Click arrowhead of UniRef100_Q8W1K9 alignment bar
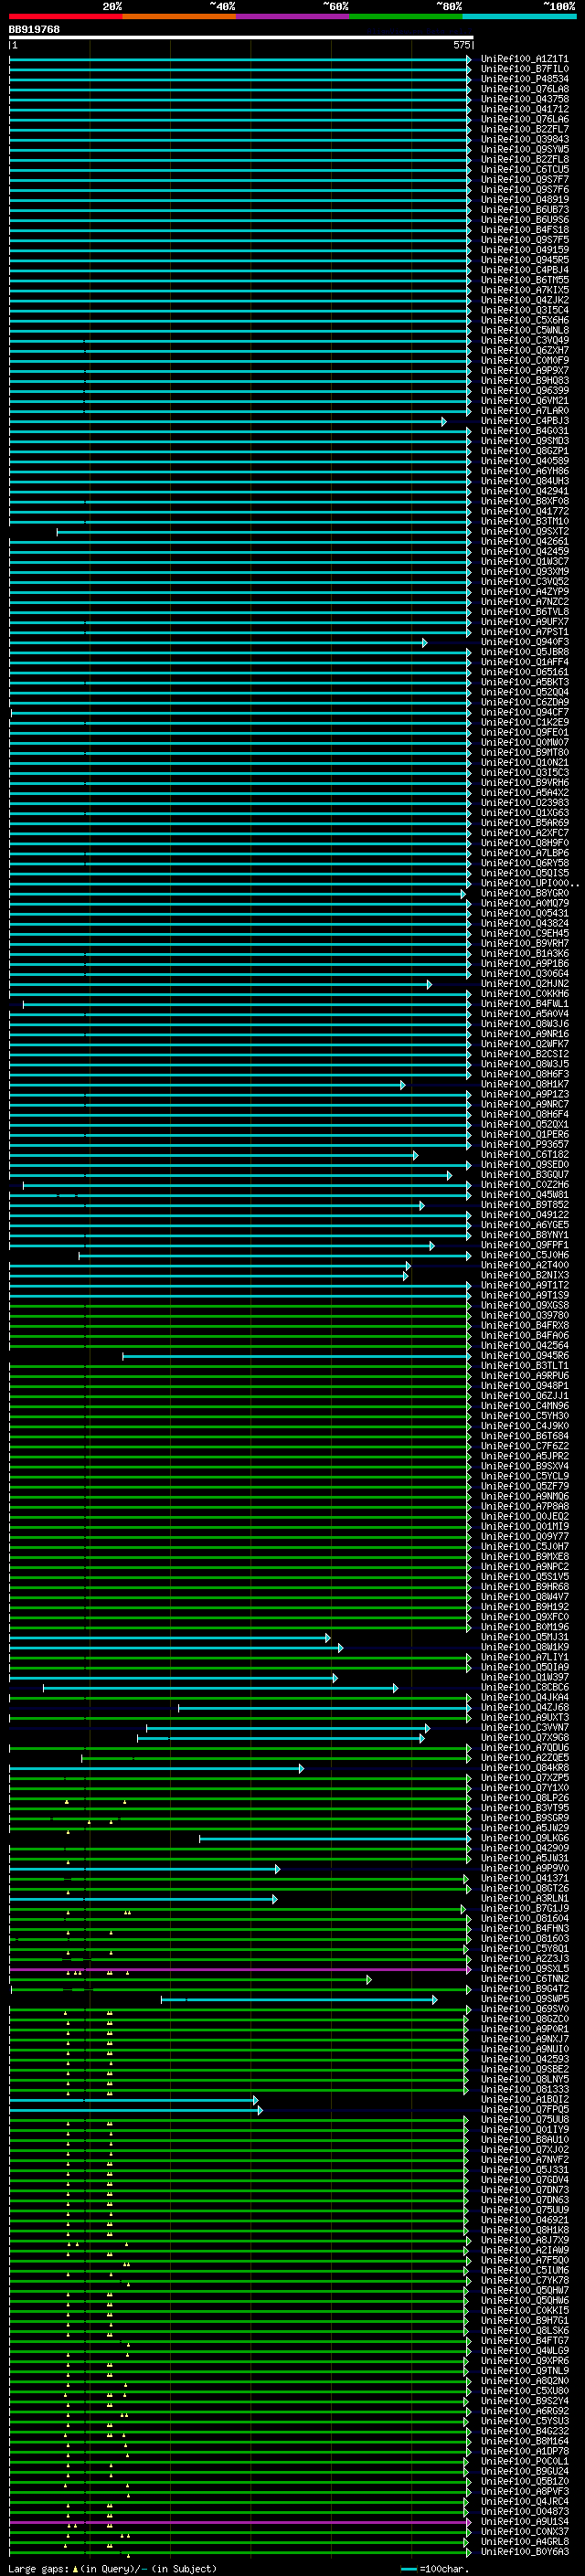The width and height of the screenshot is (585, 2576). coord(340,1648)
